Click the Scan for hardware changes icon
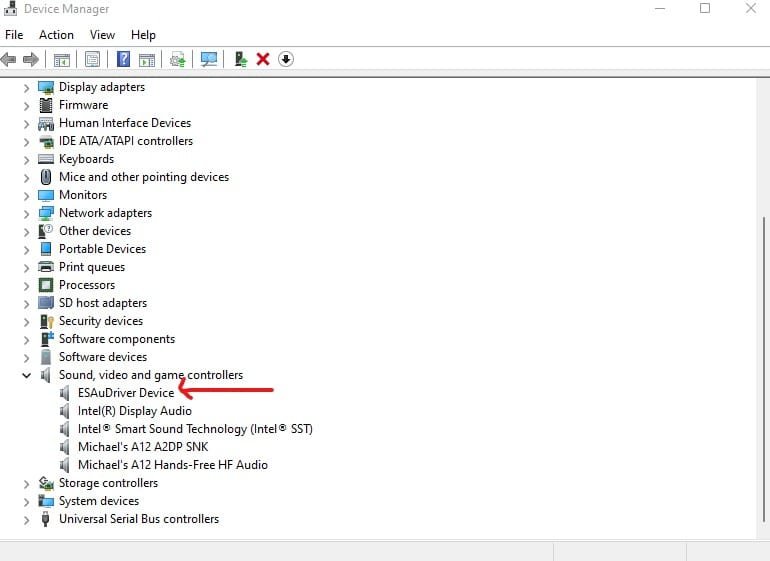Screen dimensions: 770x561 click(x=209, y=59)
